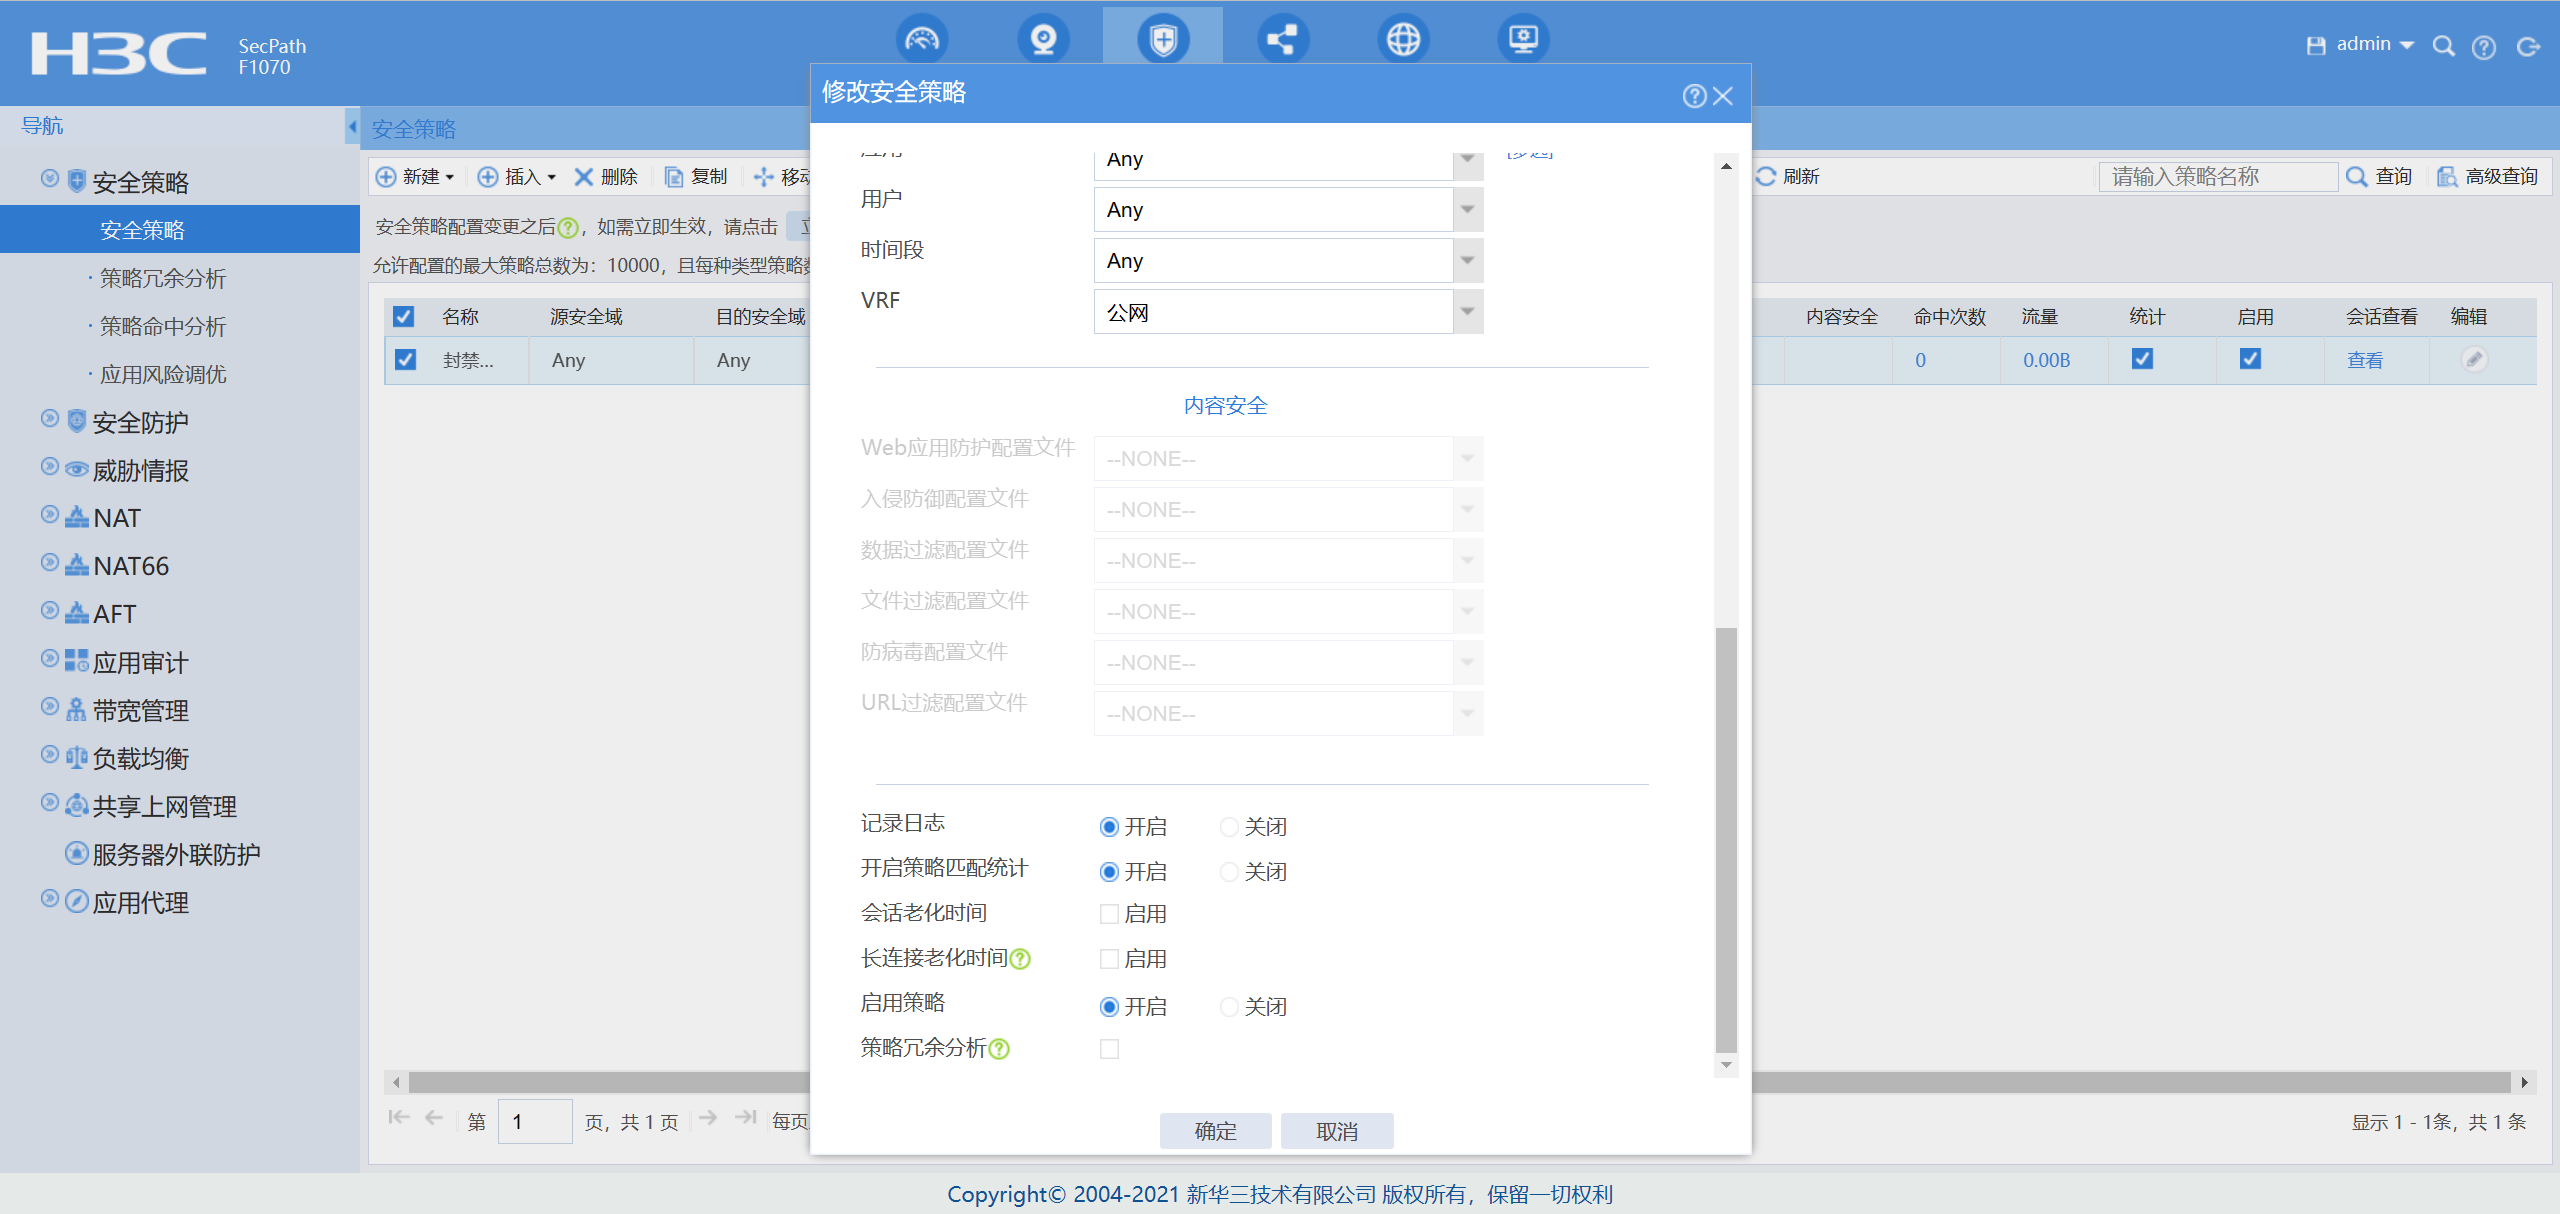Enable 会话老化时间 checkbox

[1109, 914]
